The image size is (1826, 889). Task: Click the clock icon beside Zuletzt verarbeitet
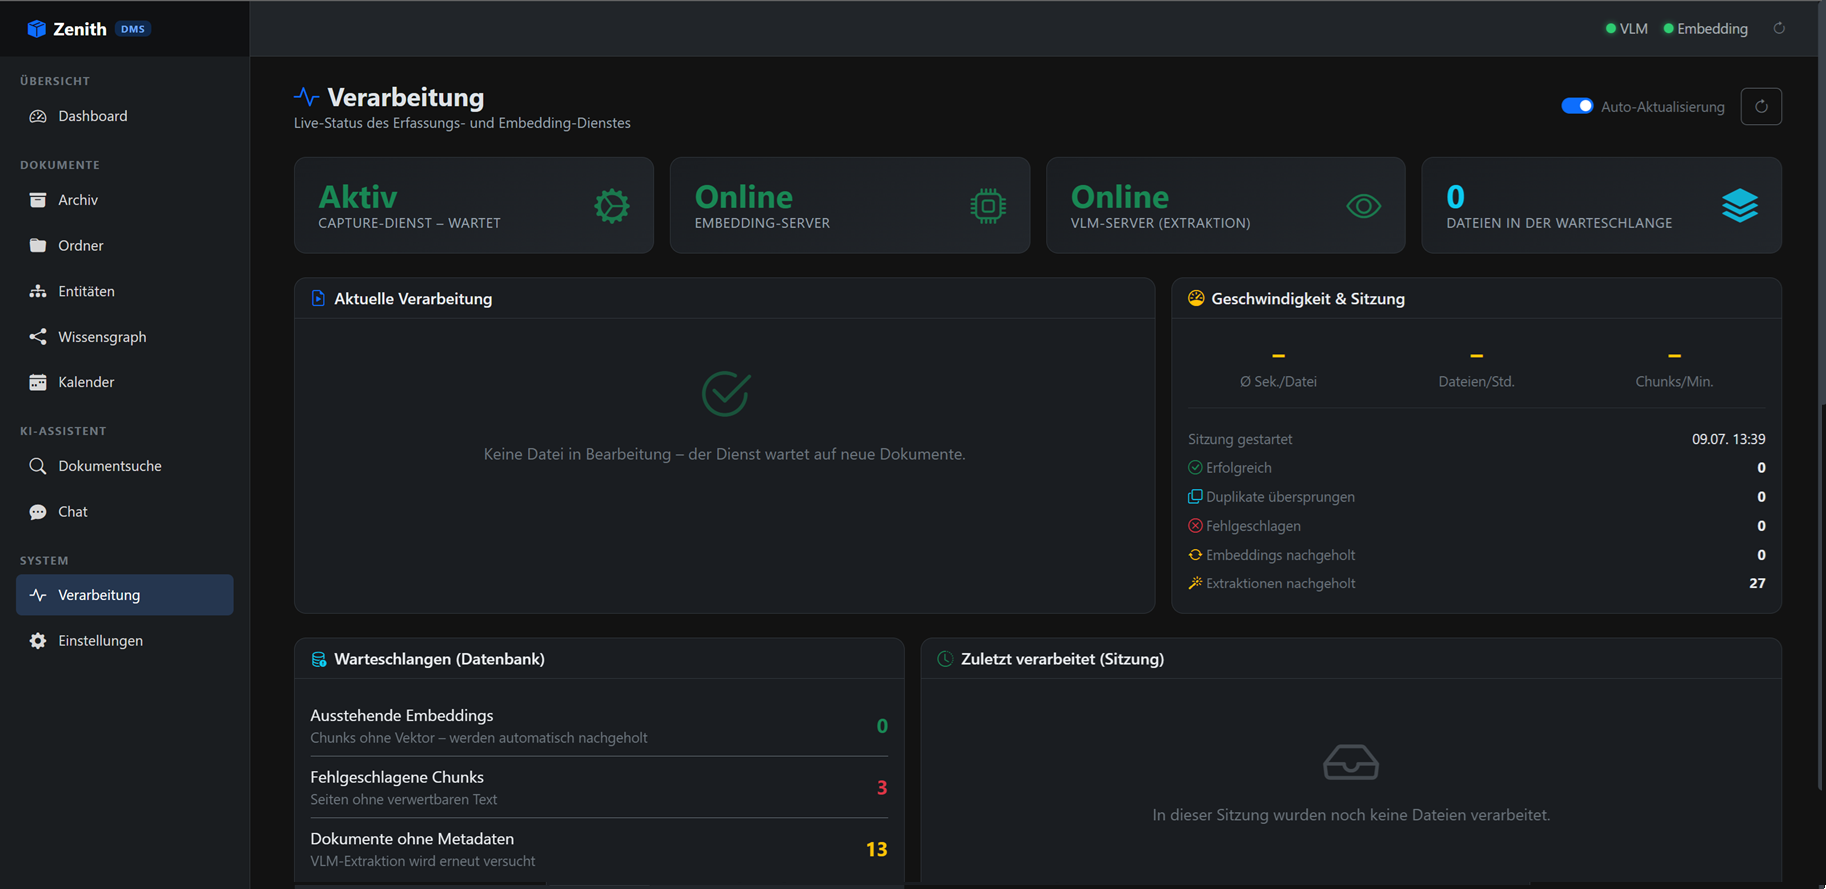click(945, 659)
